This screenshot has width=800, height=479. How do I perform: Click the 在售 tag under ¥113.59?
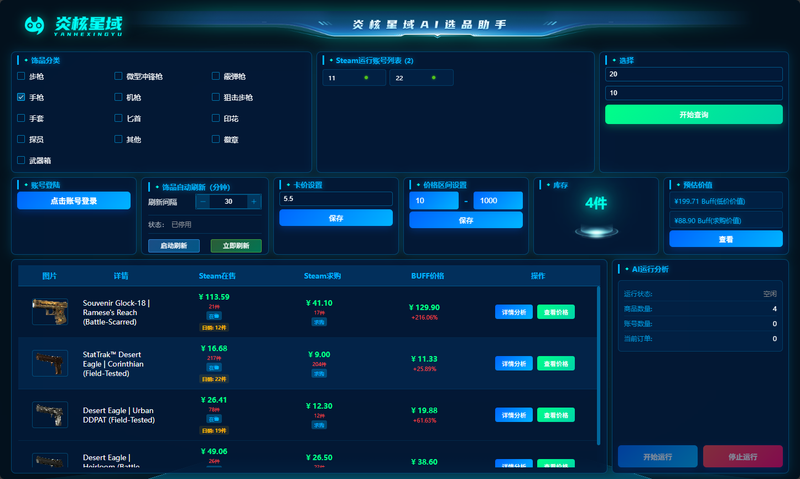214,316
